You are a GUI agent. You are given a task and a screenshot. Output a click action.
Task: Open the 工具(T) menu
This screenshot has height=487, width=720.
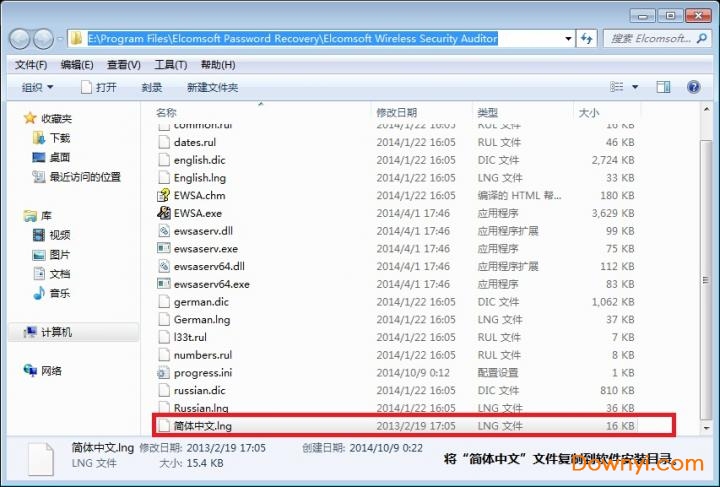171,65
